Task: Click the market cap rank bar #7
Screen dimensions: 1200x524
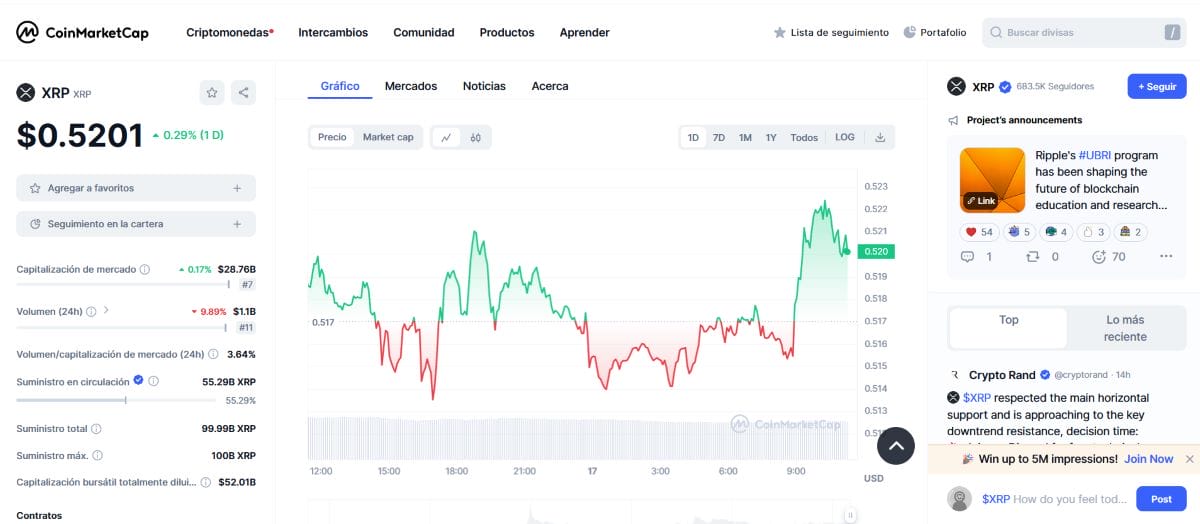Action: click(123, 285)
